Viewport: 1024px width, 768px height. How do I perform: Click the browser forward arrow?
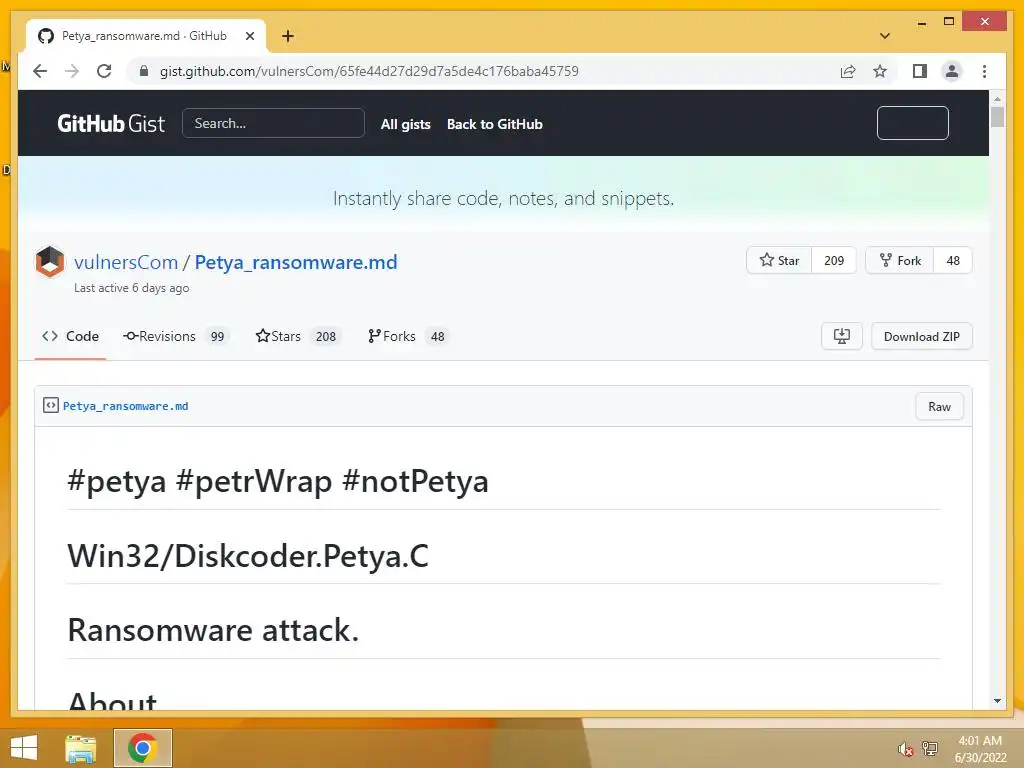click(x=72, y=71)
